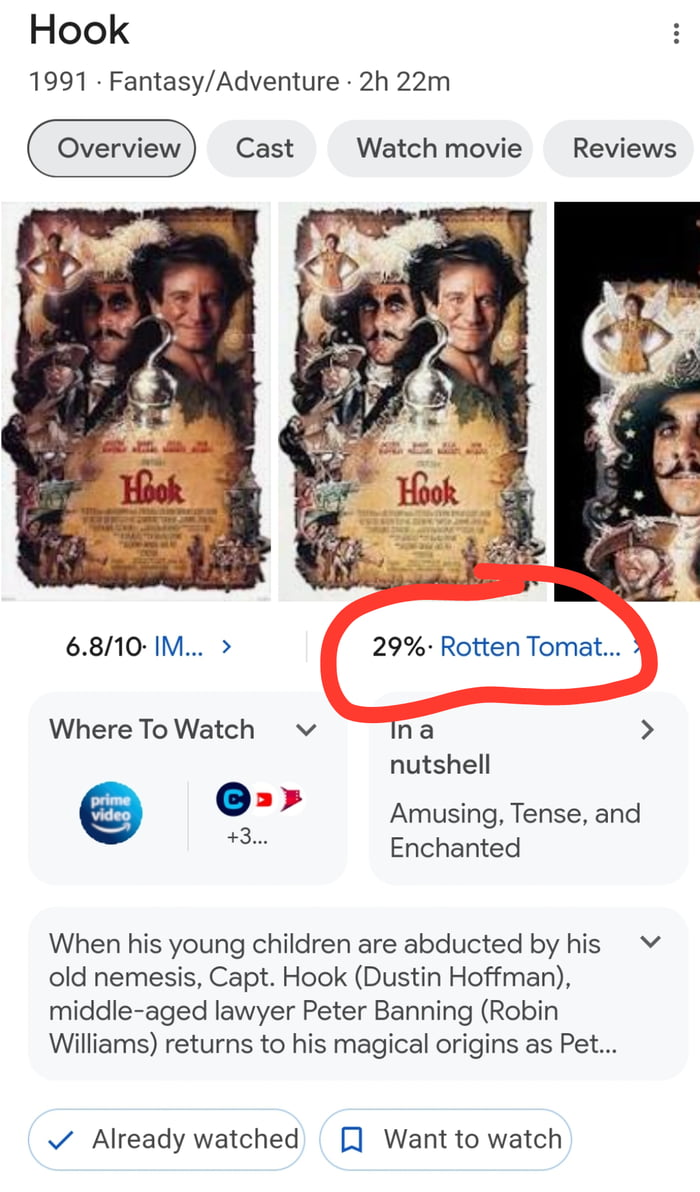Expand the movie description text

[650, 942]
